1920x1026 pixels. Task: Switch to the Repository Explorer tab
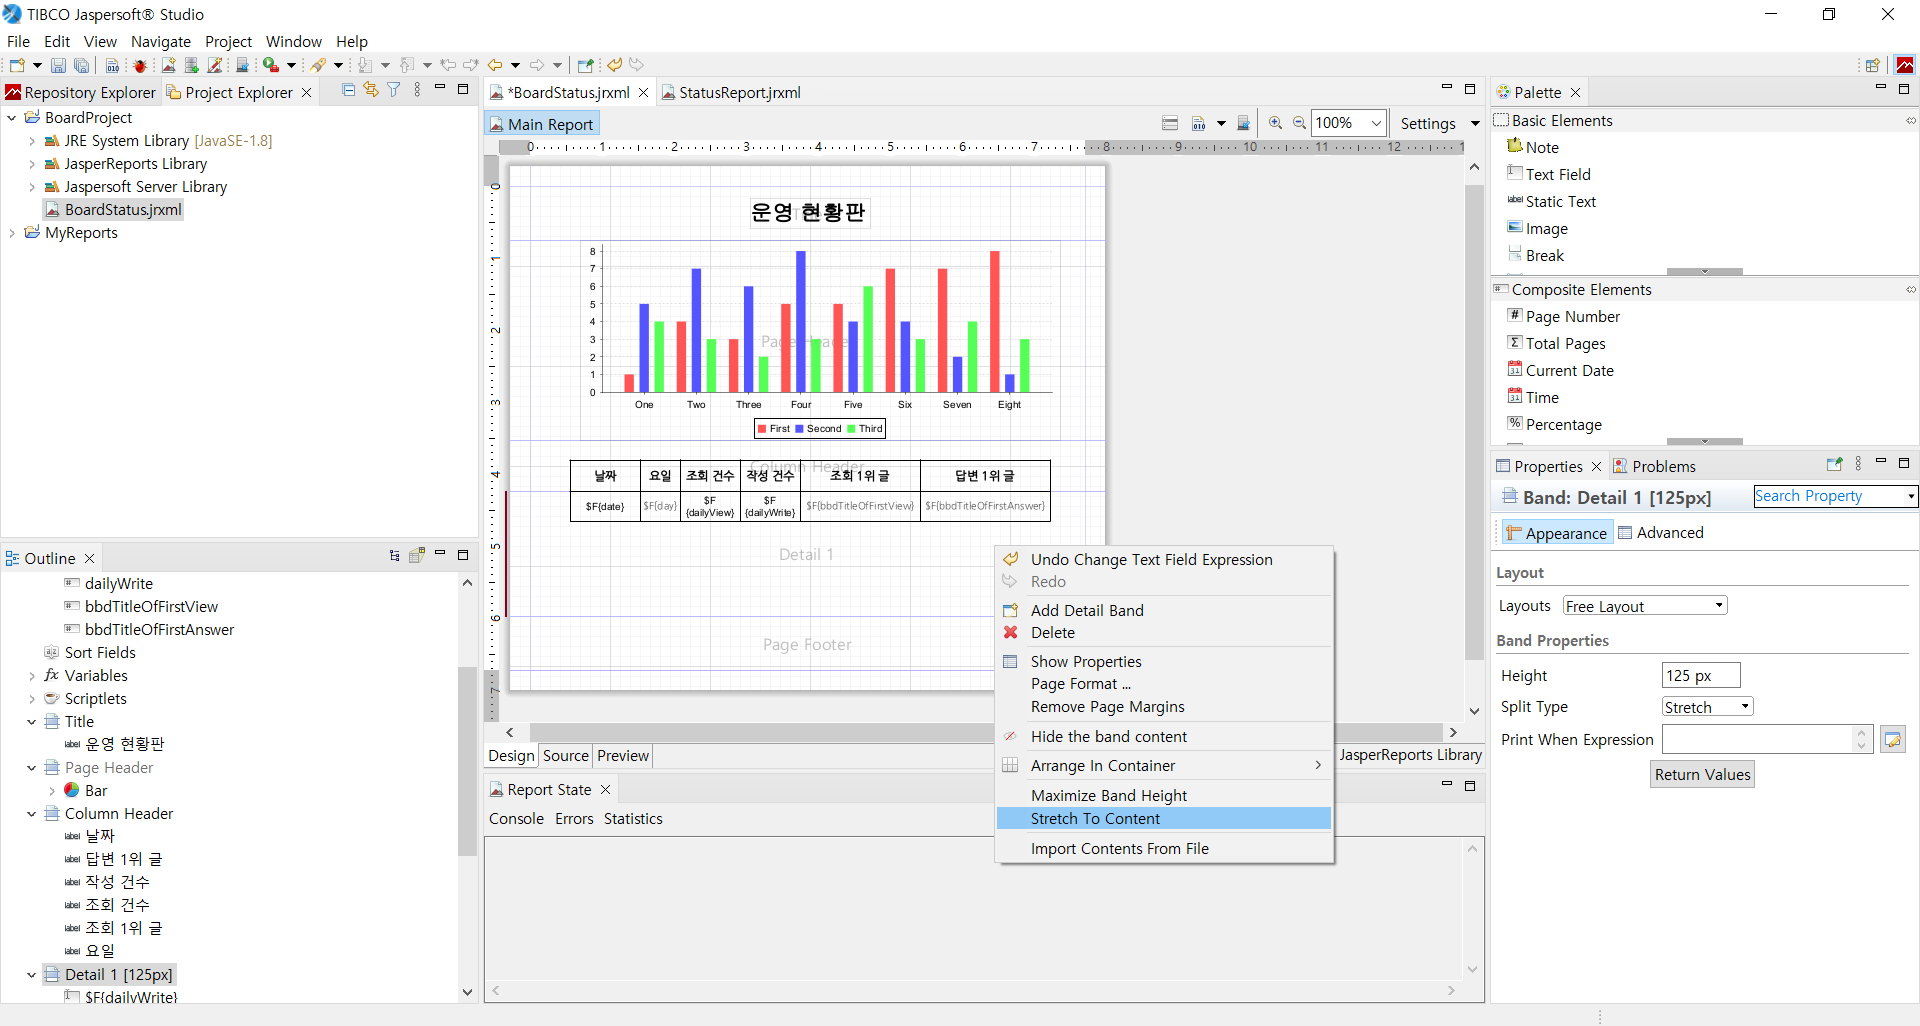point(81,92)
